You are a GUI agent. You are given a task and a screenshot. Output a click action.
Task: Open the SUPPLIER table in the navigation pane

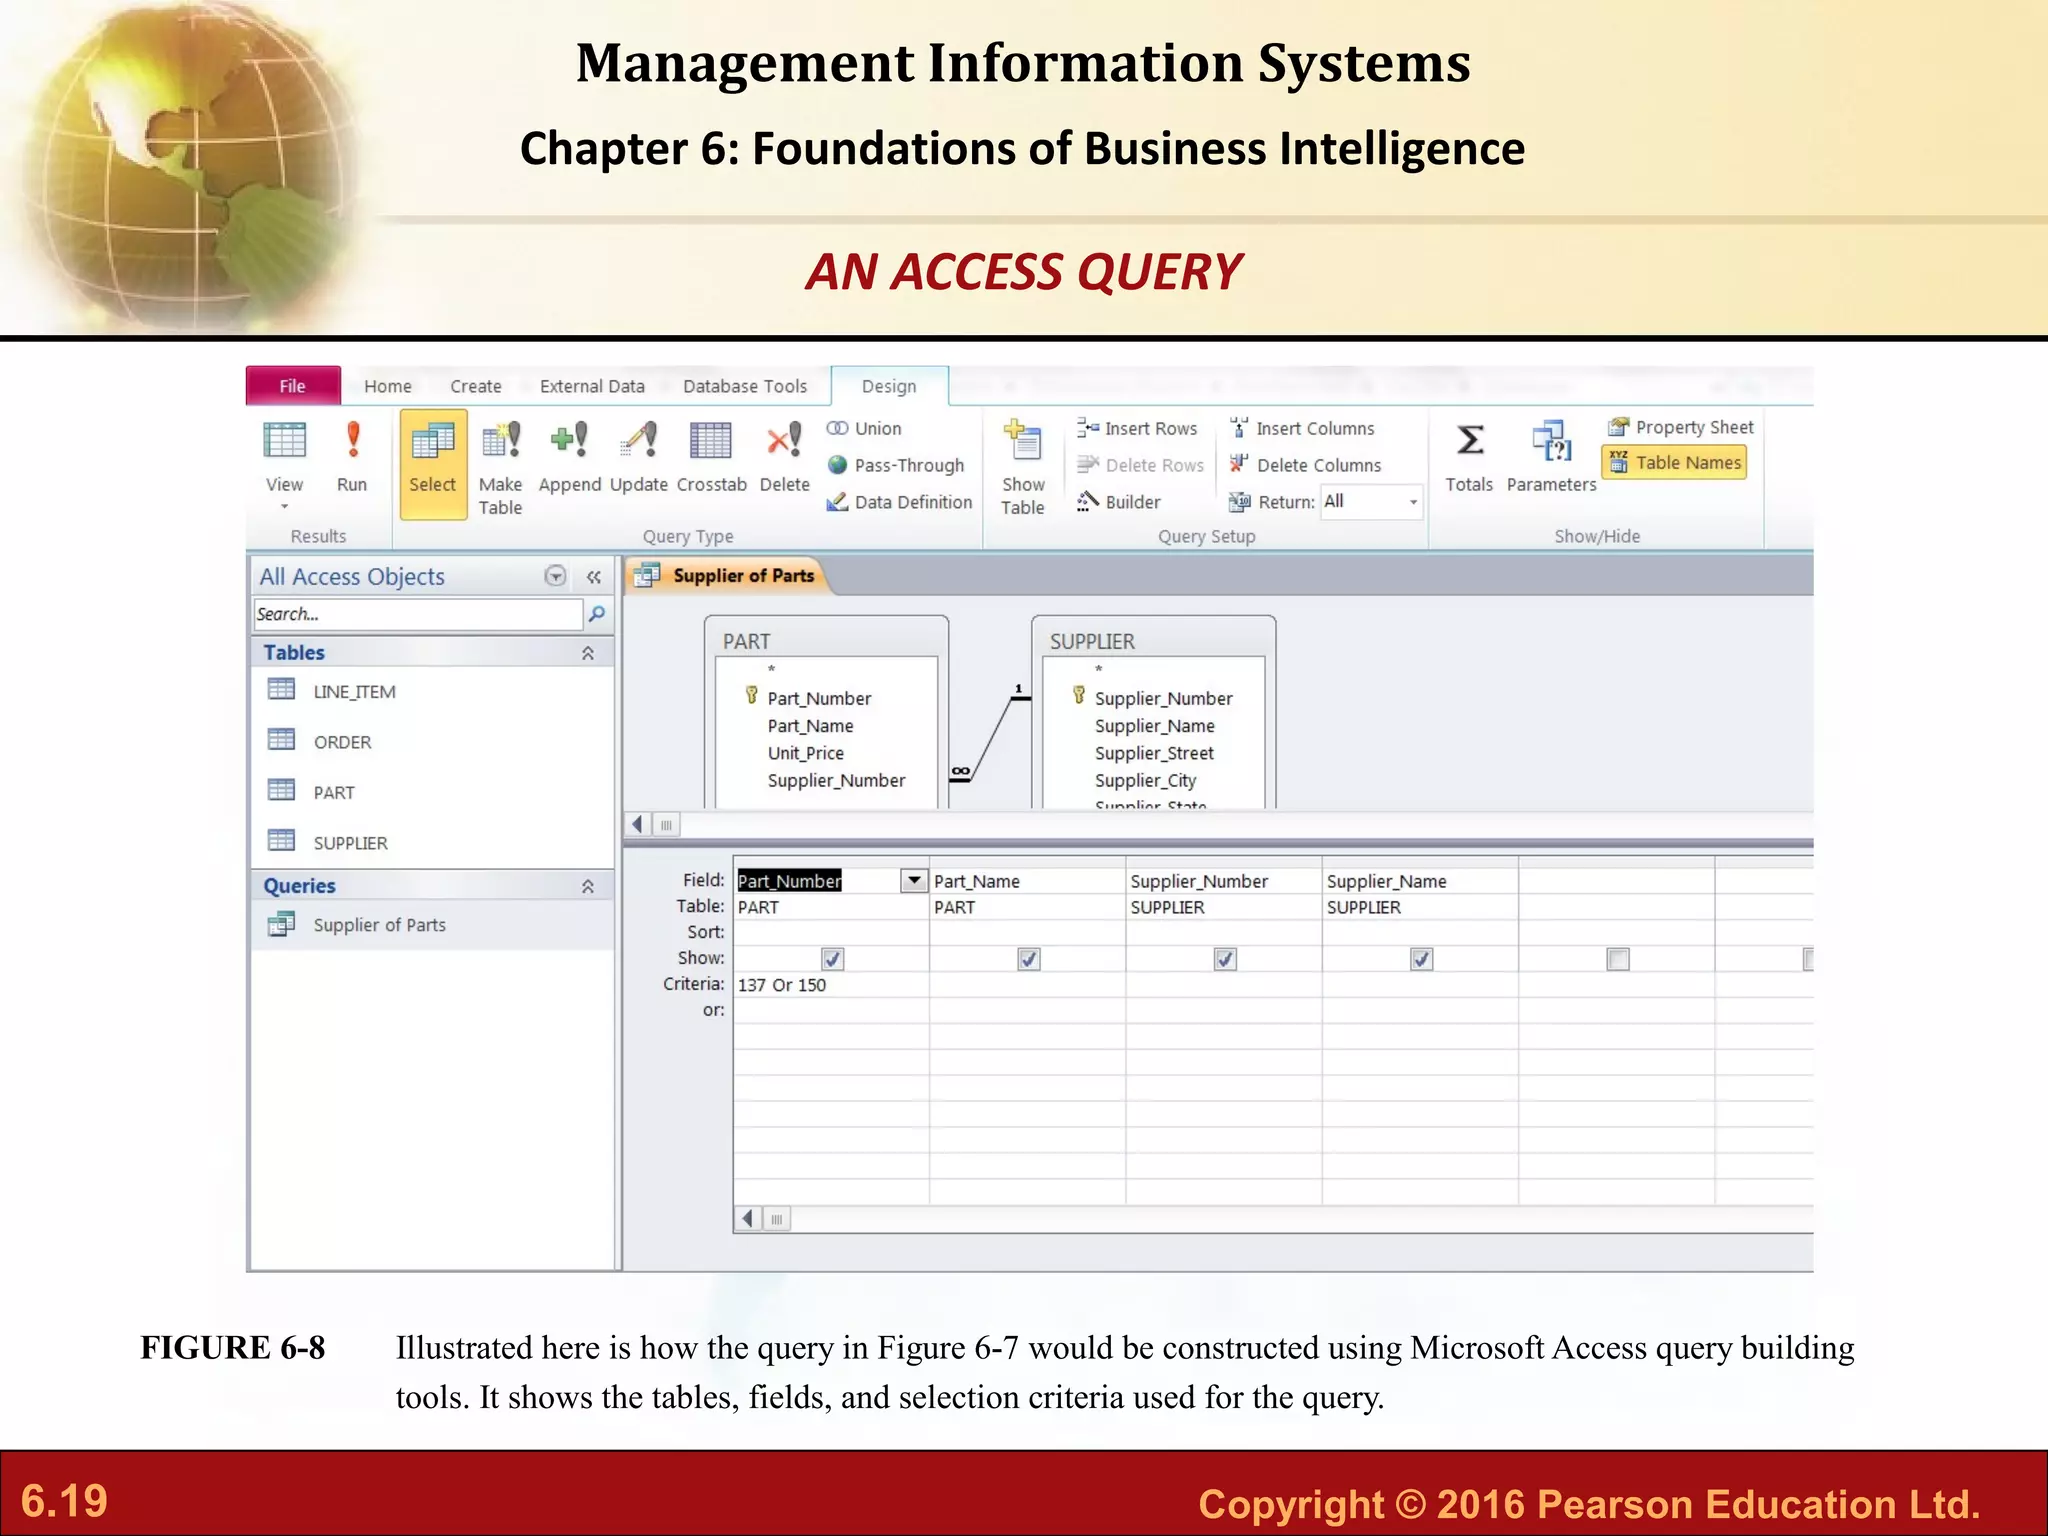[x=350, y=843]
